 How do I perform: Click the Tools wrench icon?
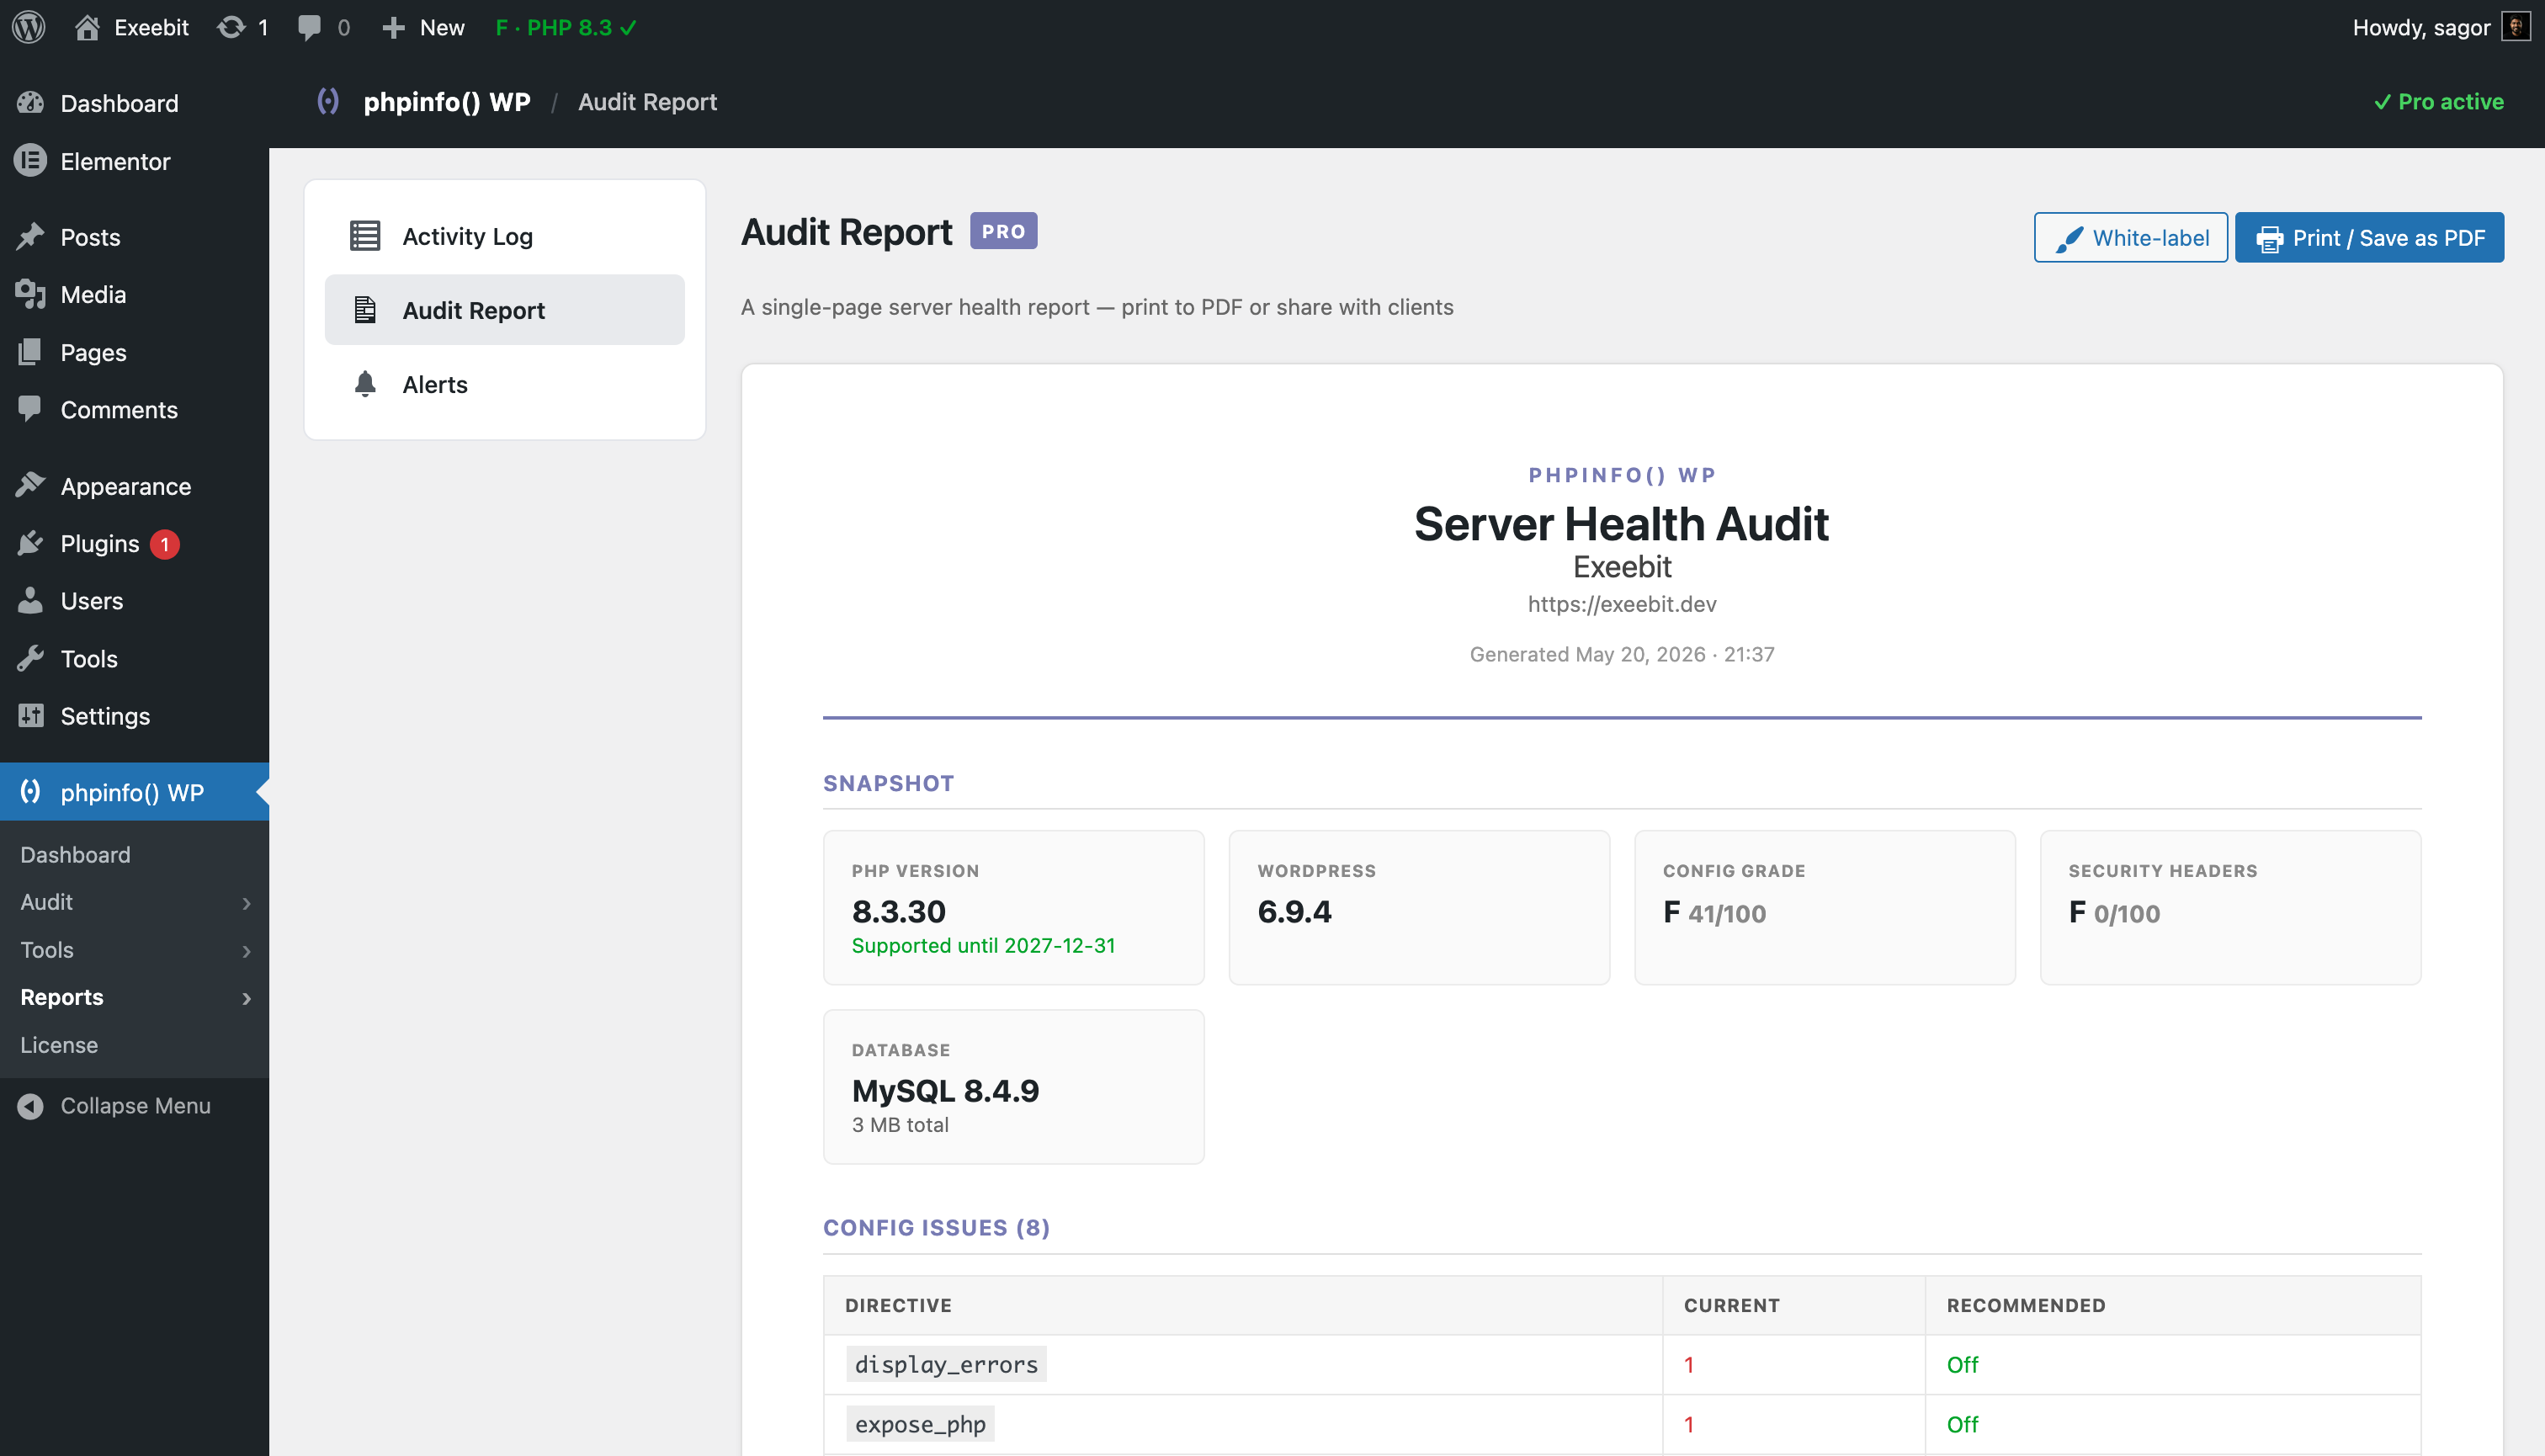(31, 658)
